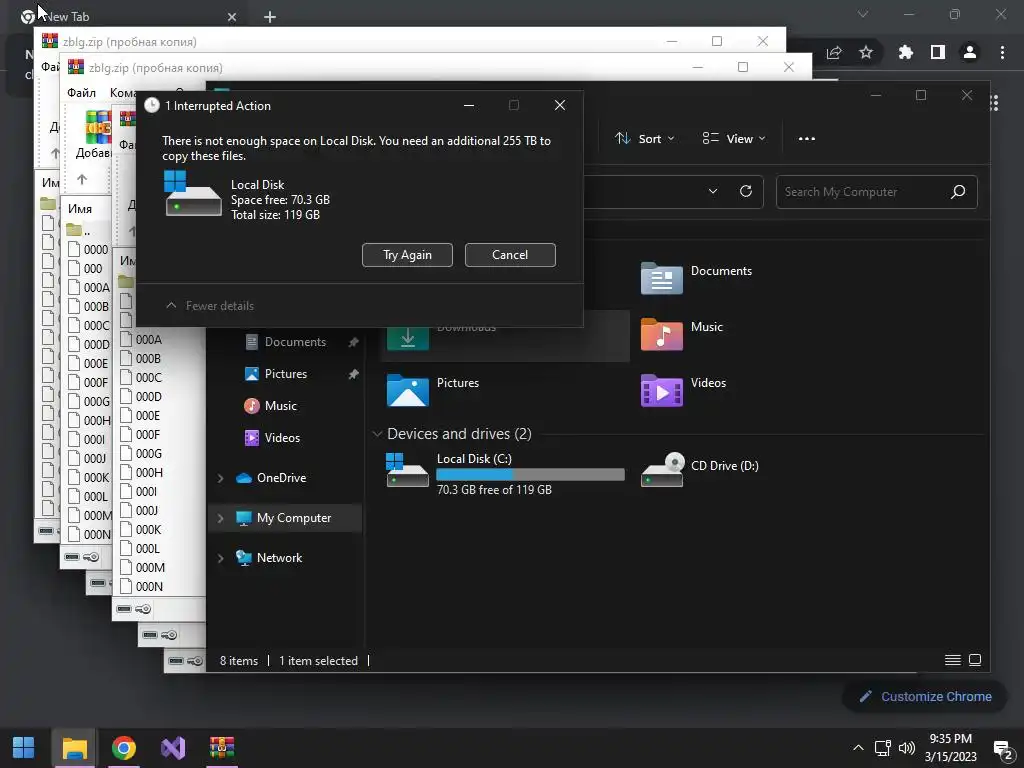Toggle Chrome side panel icon
The image size is (1024, 768).
[x=938, y=52]
